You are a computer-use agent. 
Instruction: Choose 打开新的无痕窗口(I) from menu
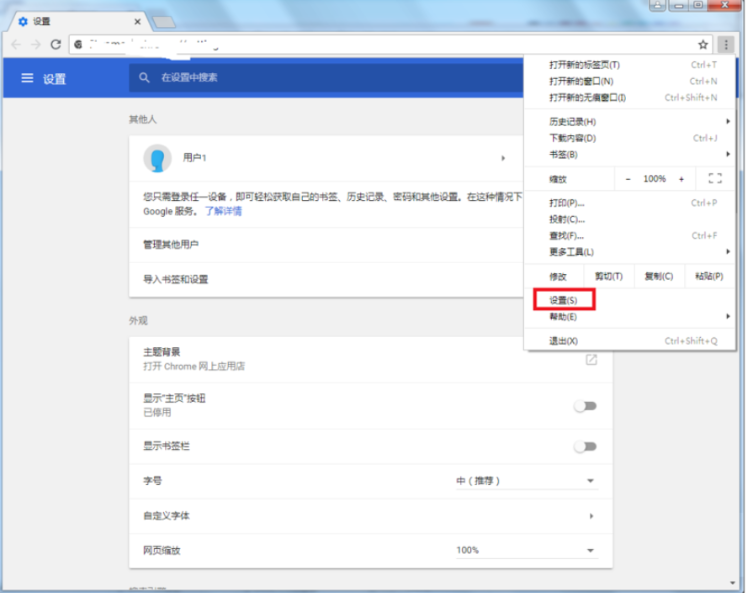(x=587, y=97)
